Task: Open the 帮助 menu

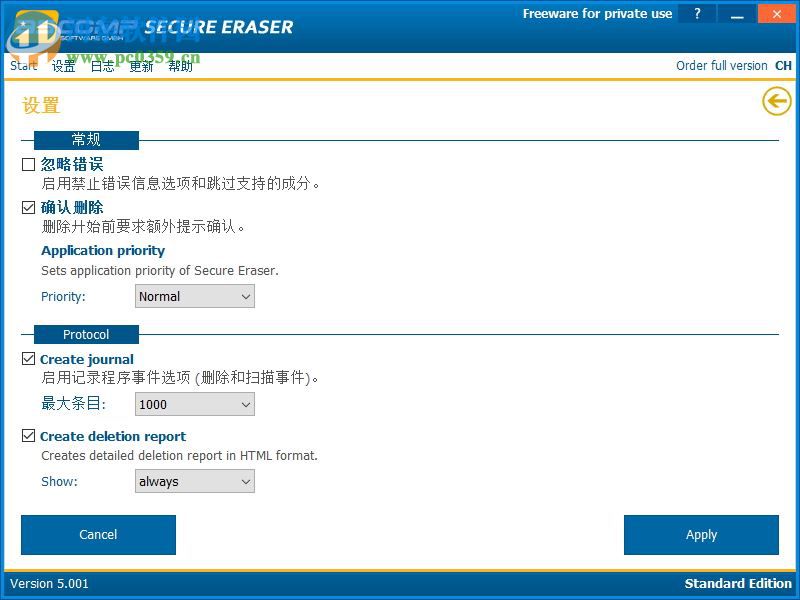Action: [180, 65]
